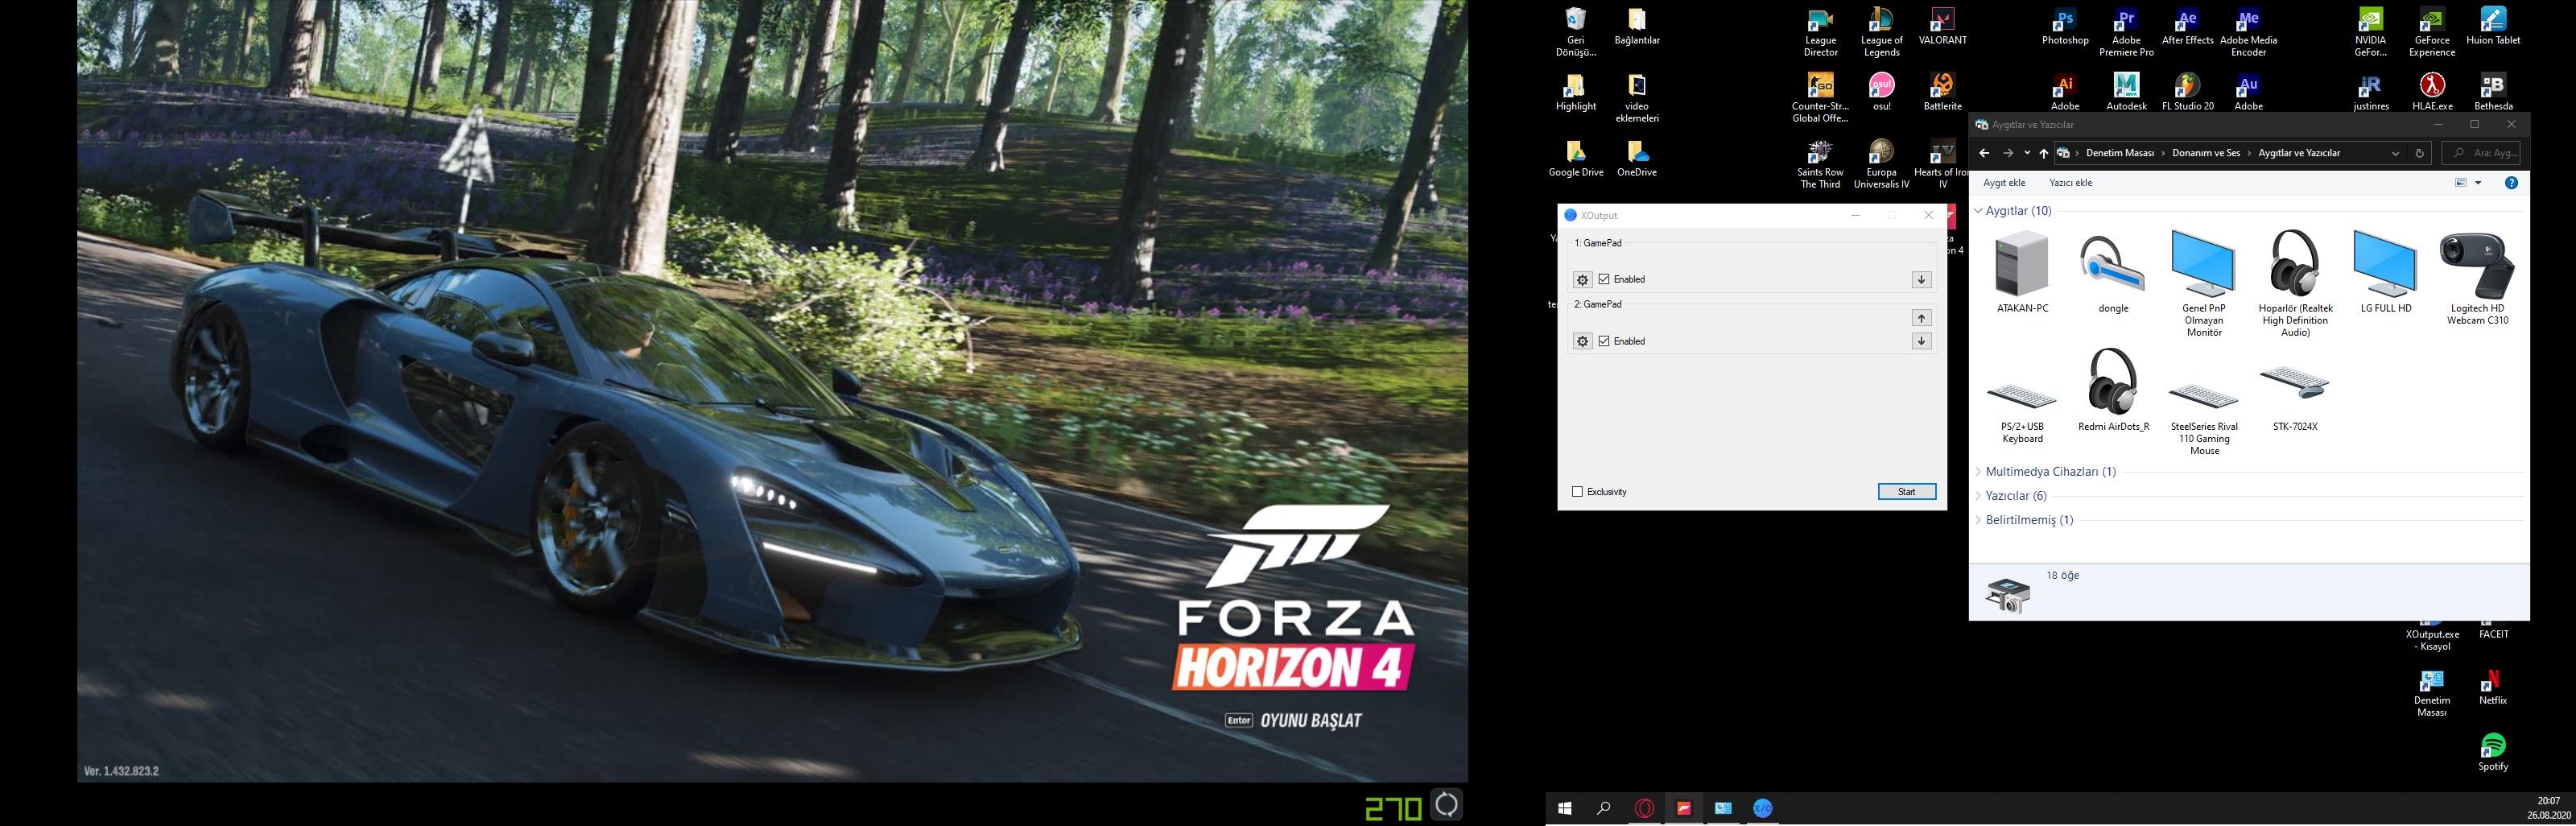Viewport: 2576px width, 826px height.
Task: Change view using the view icon button
Action: pos(2461,183)
